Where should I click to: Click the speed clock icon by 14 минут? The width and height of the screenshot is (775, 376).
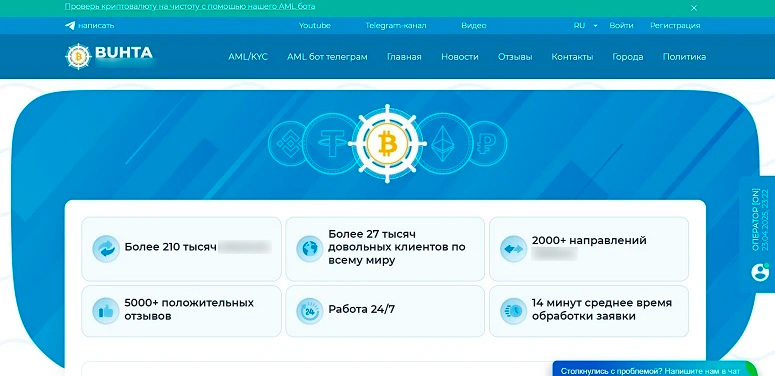(513, 311)
